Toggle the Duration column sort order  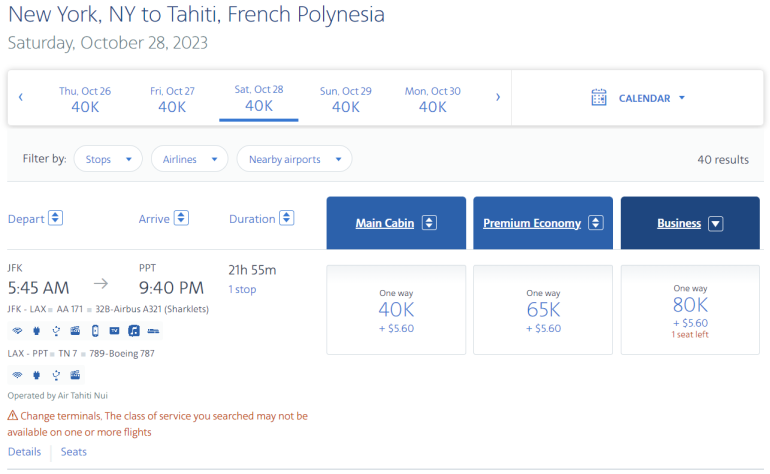[287, 218]
